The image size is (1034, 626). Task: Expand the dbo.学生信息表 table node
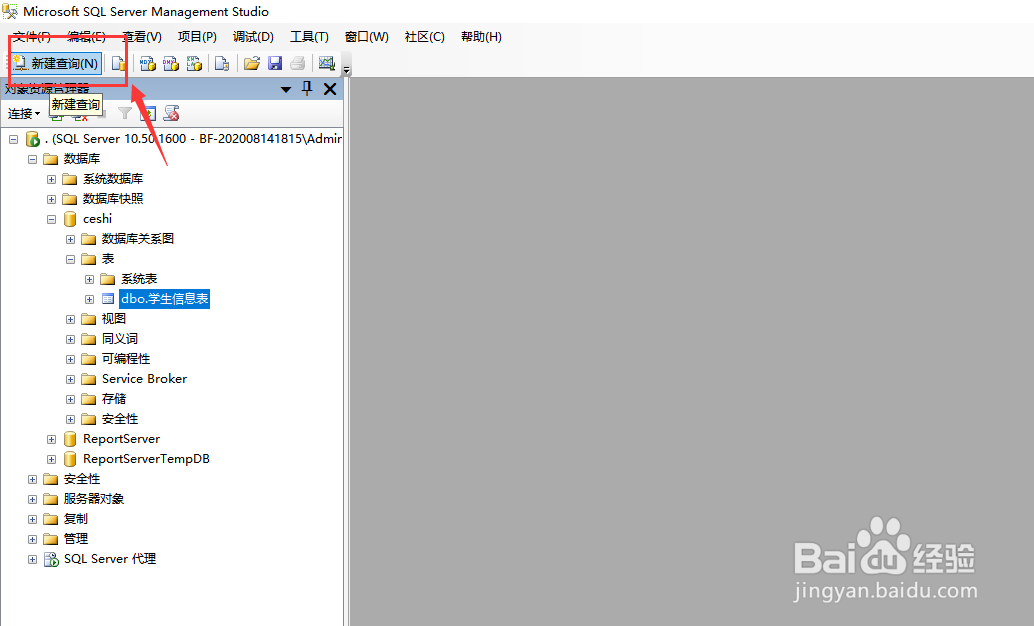pos(90,299)
